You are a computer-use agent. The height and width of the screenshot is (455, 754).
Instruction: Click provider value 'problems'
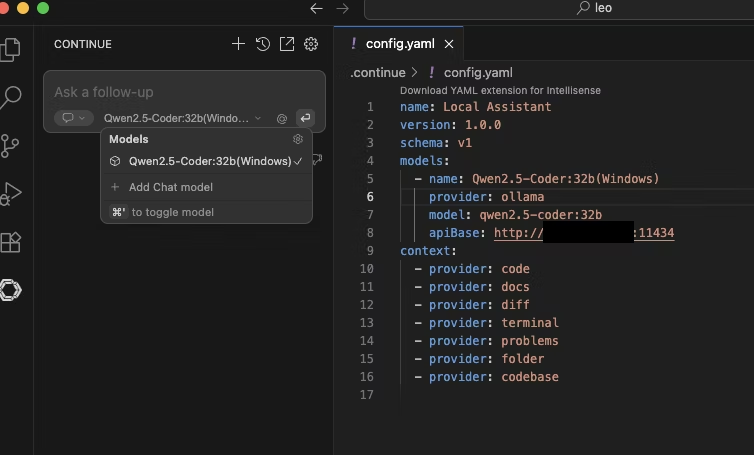pos(530,341)
